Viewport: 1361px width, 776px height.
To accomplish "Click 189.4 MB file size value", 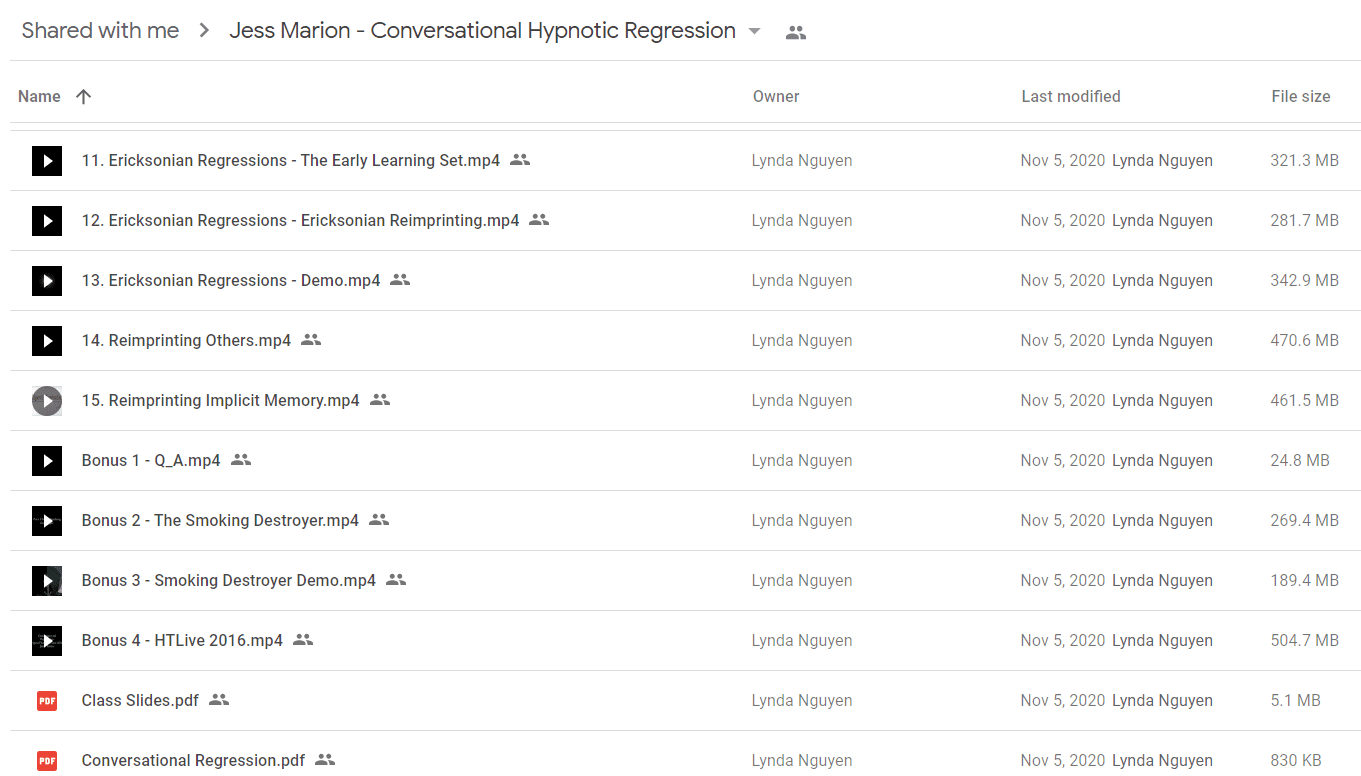I will [x=1304, y=580].
